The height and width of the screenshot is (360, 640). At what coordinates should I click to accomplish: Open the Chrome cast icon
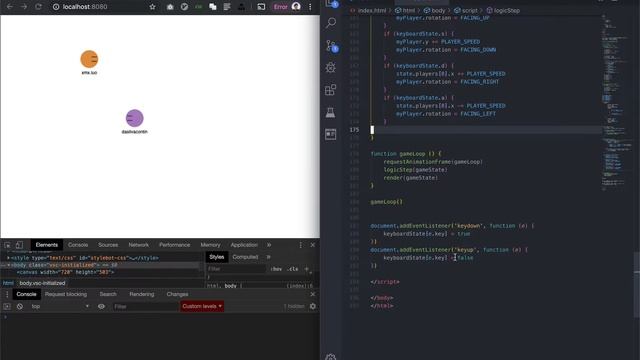tap(261, 7)
